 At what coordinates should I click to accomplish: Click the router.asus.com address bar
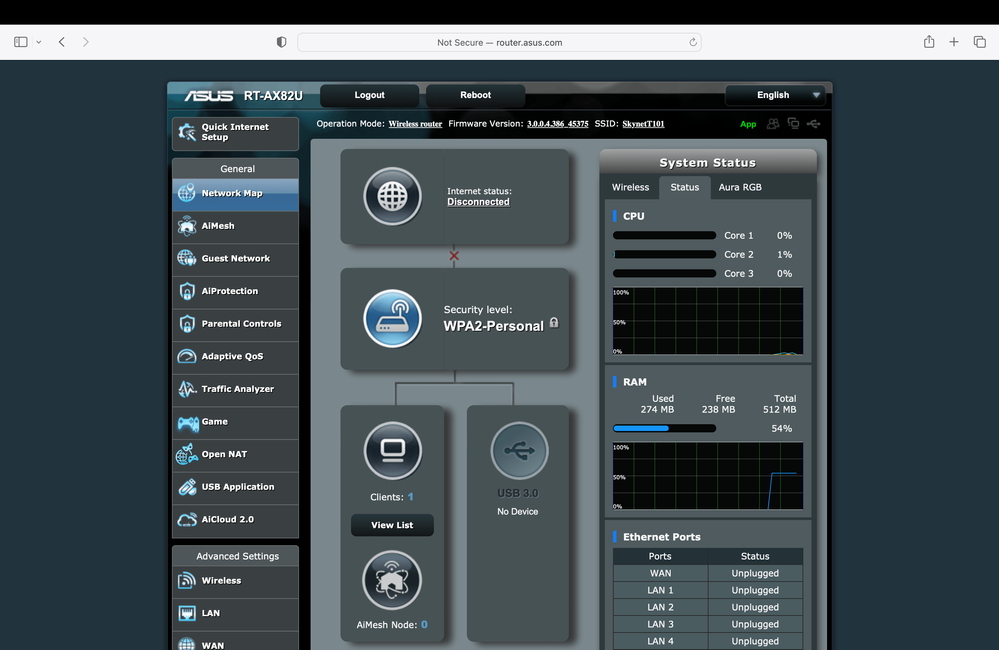pyautogui.click(x=499, y=43)
